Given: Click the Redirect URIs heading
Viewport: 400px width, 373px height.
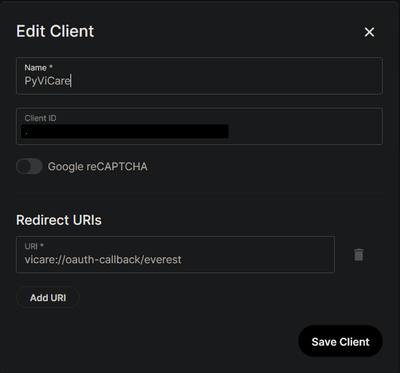Looking at the screenshot, I should point(59,220).
